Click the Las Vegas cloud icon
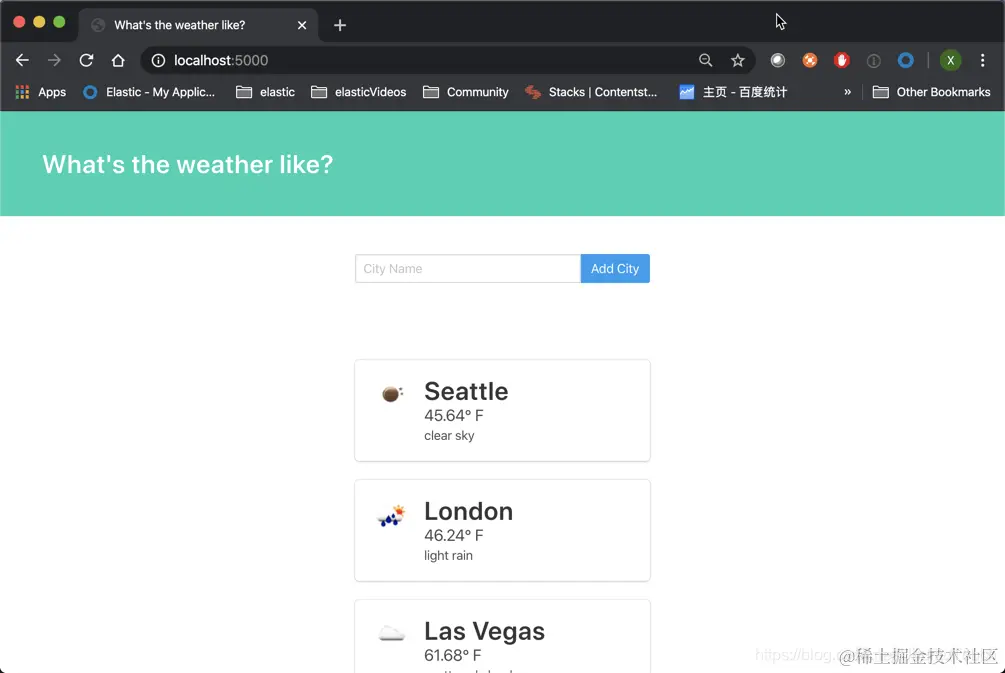The width and height of the screenshot is (1005, 673). click(392, 634)
